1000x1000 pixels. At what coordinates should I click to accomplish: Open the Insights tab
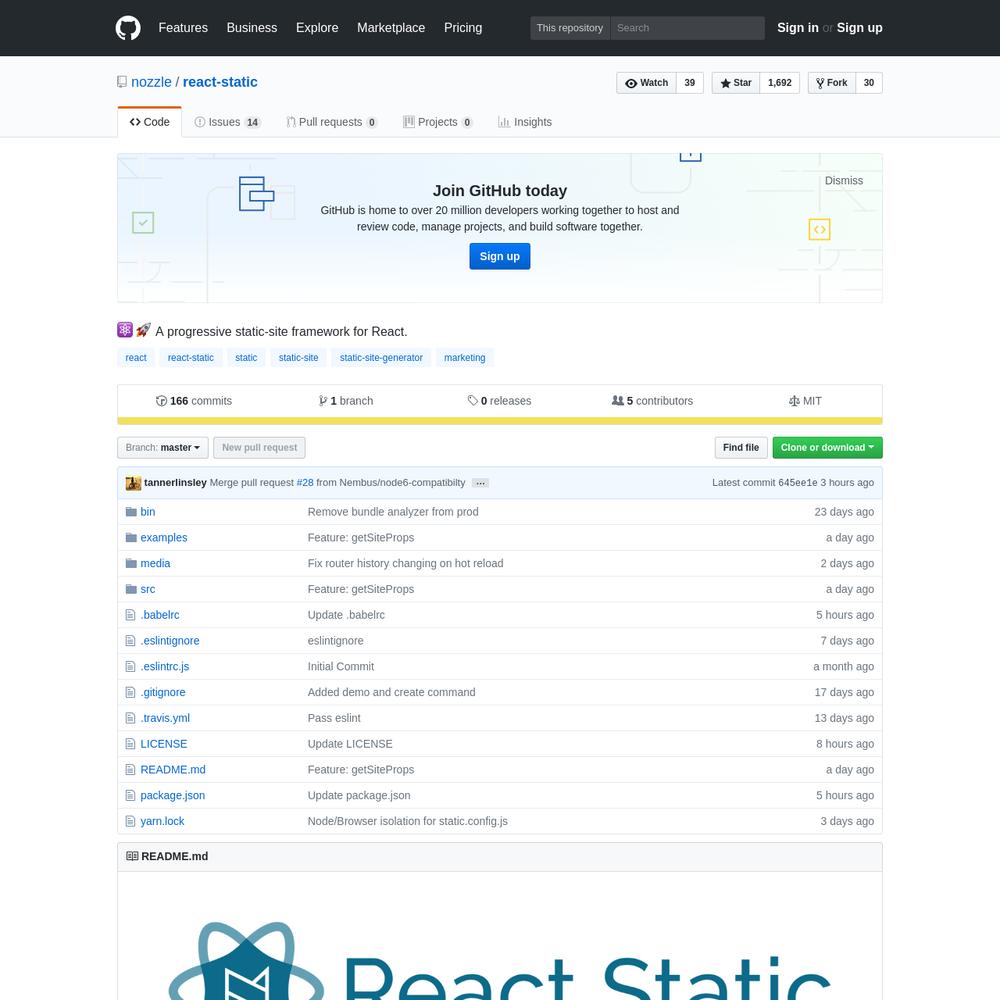[x=525, y=122]
